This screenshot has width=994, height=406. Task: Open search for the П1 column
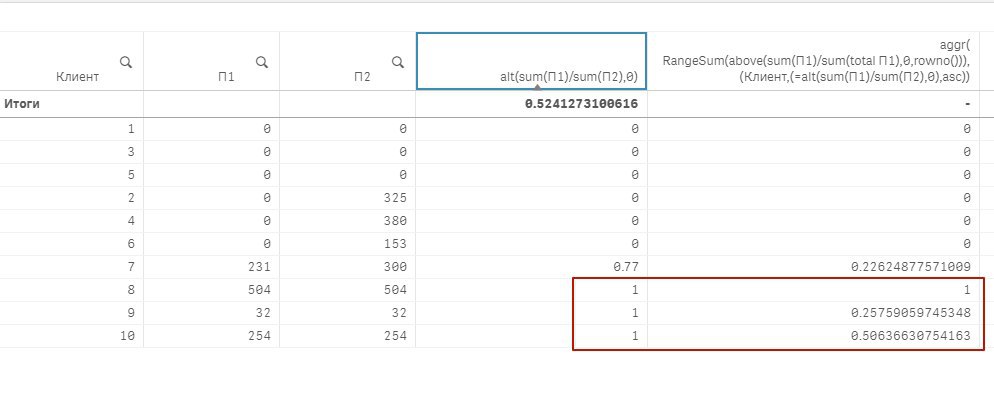point(262,62)
